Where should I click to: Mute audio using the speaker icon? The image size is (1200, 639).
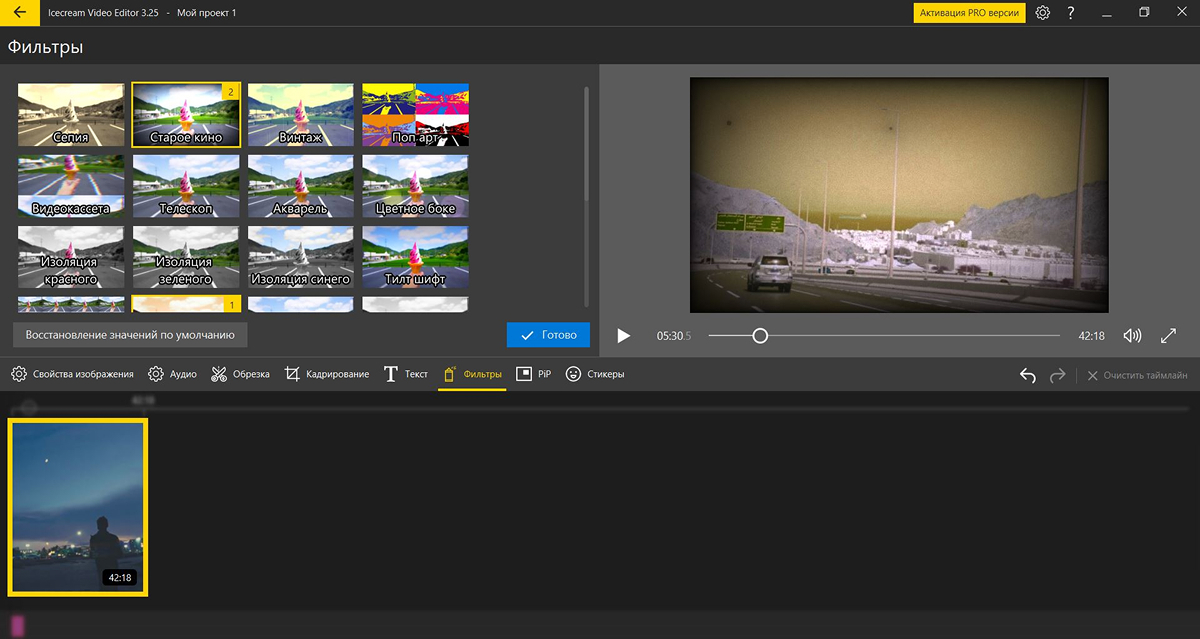click(x=1133, y=336)
